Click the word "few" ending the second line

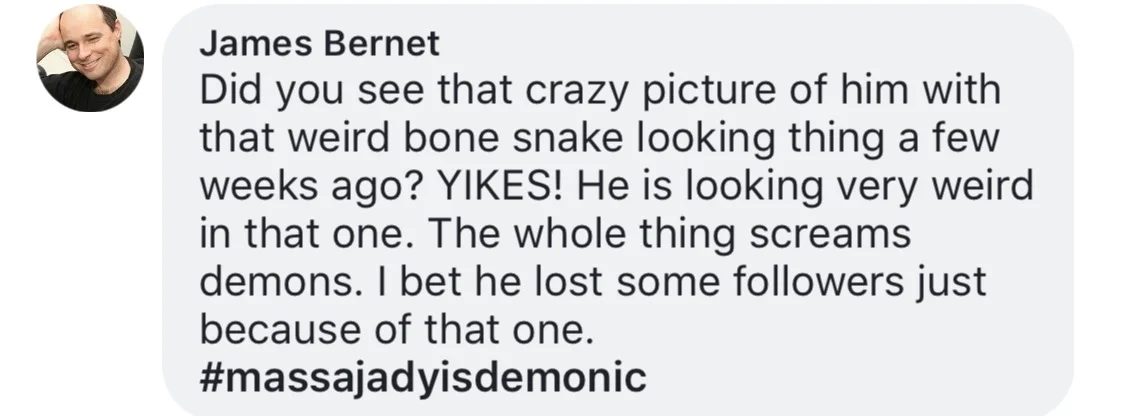[x=964, y=138]
